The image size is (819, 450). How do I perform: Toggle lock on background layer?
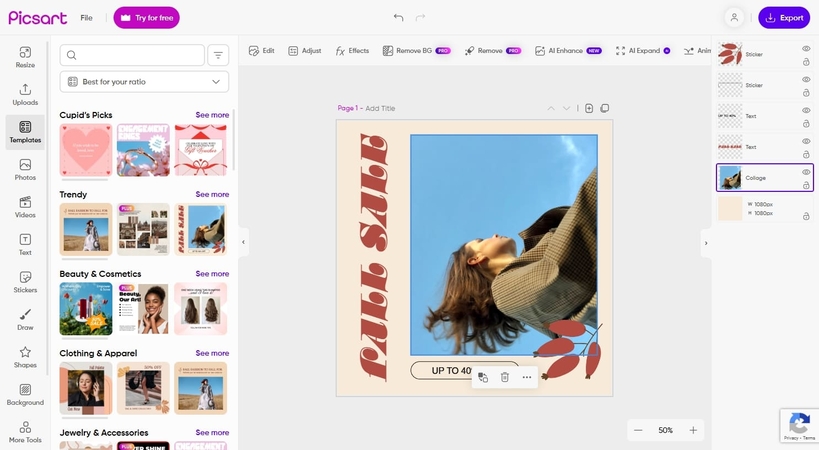point(806,216)
